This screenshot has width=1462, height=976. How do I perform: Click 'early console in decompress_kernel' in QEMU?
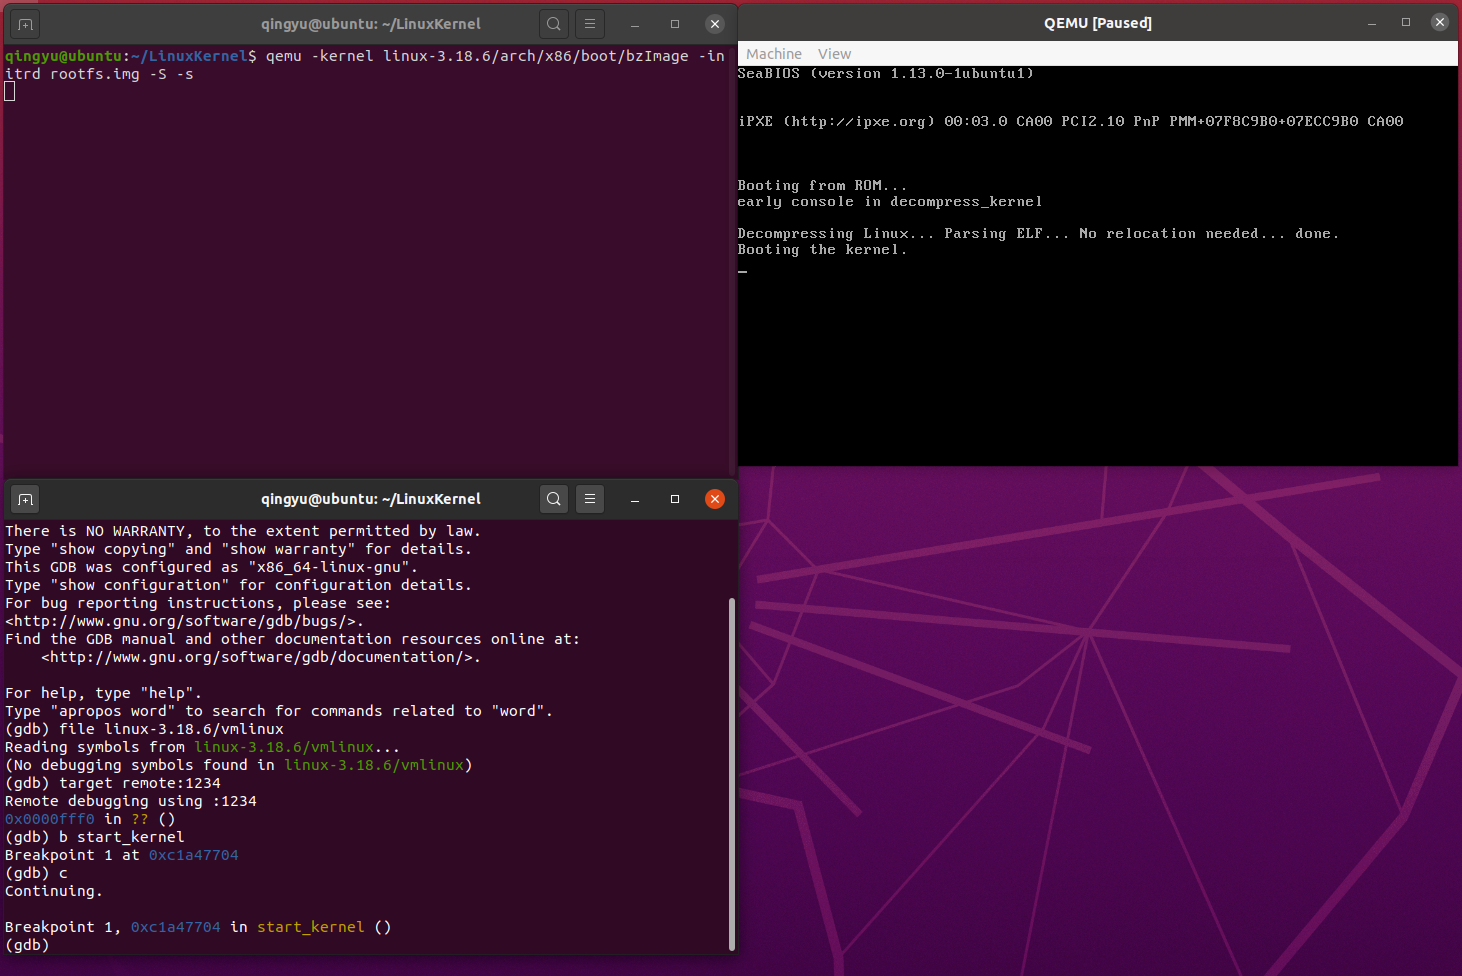(x=890, y=202)
